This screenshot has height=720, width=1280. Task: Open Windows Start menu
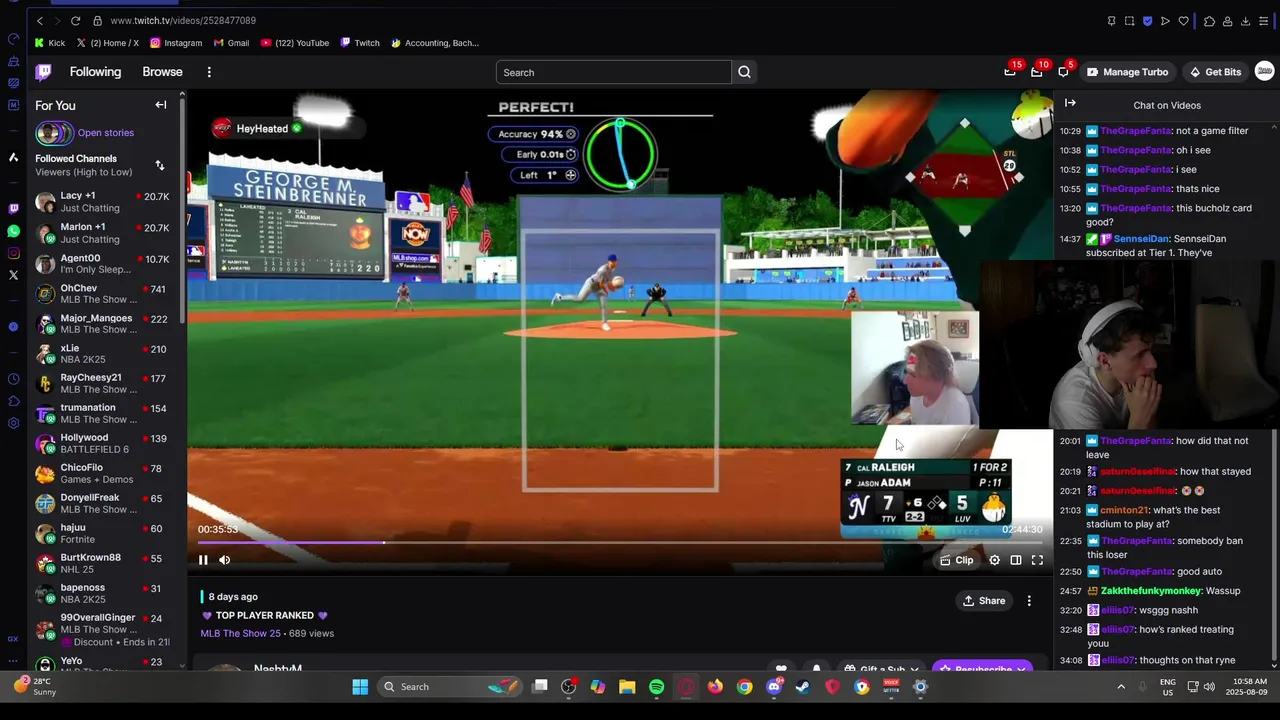pos(360,687)
